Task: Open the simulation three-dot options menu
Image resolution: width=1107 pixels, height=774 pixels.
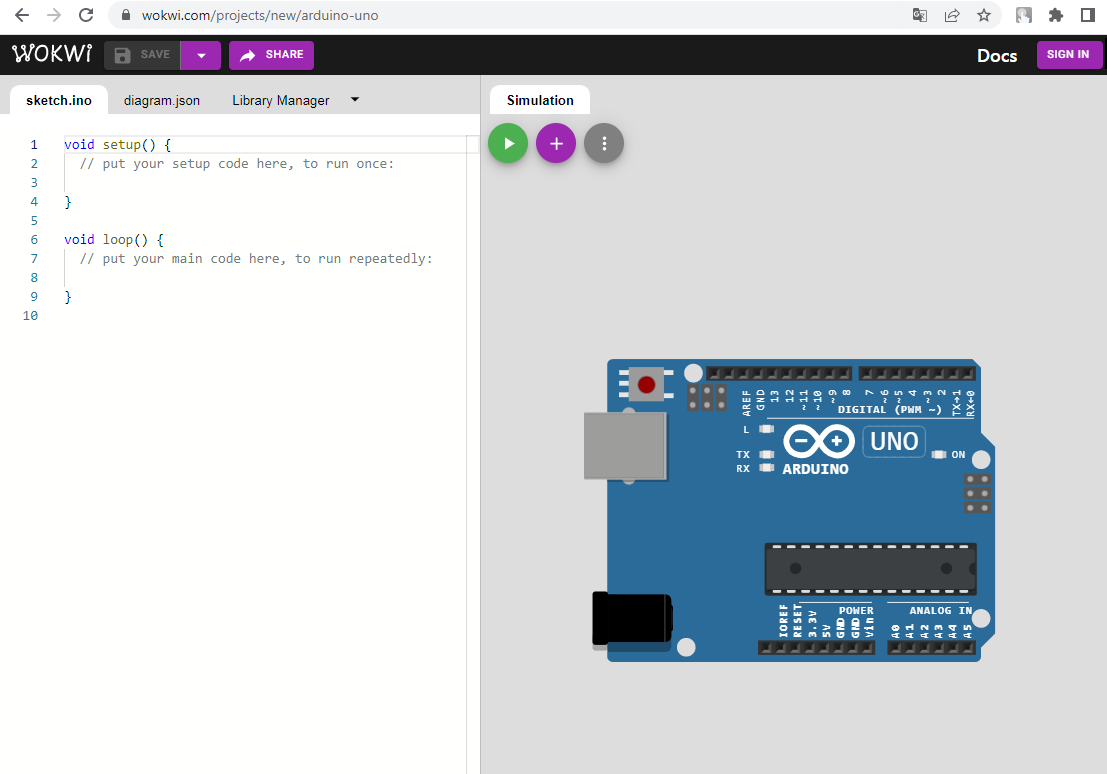Action: (x=604, y=143)
